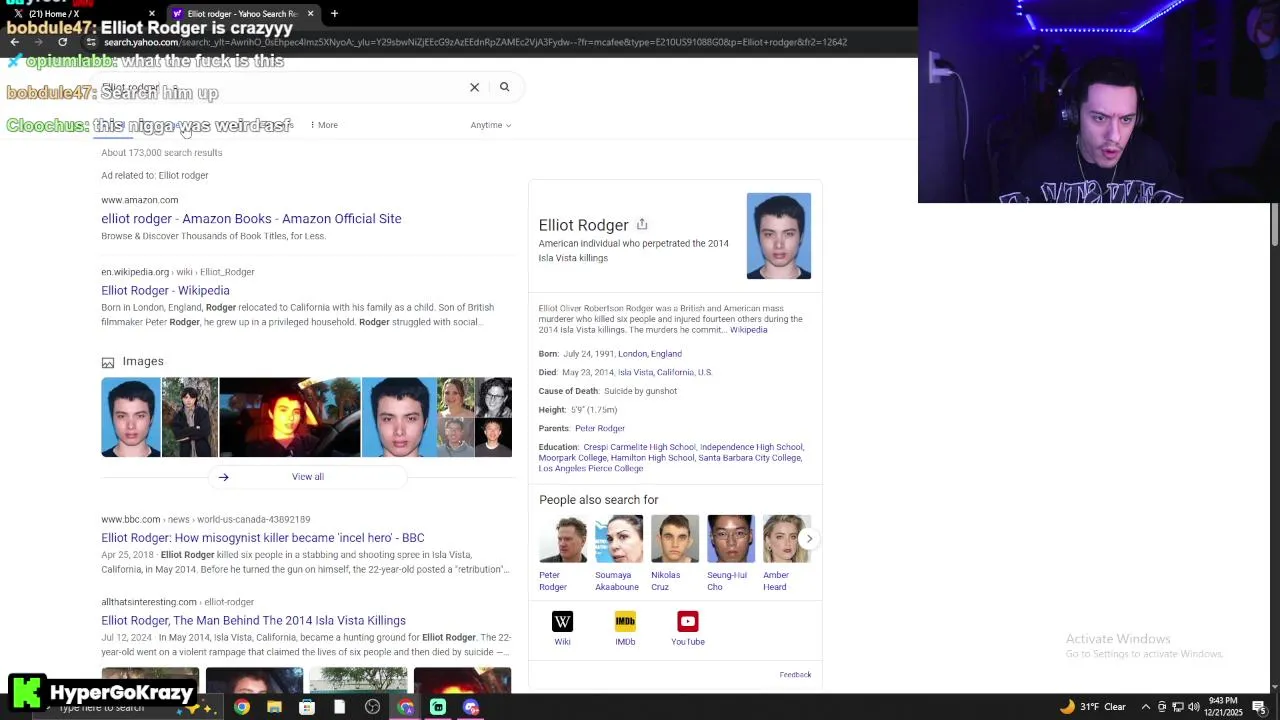
Task: Advance the People also search for carousel arrow
Action: pos(809,539)
